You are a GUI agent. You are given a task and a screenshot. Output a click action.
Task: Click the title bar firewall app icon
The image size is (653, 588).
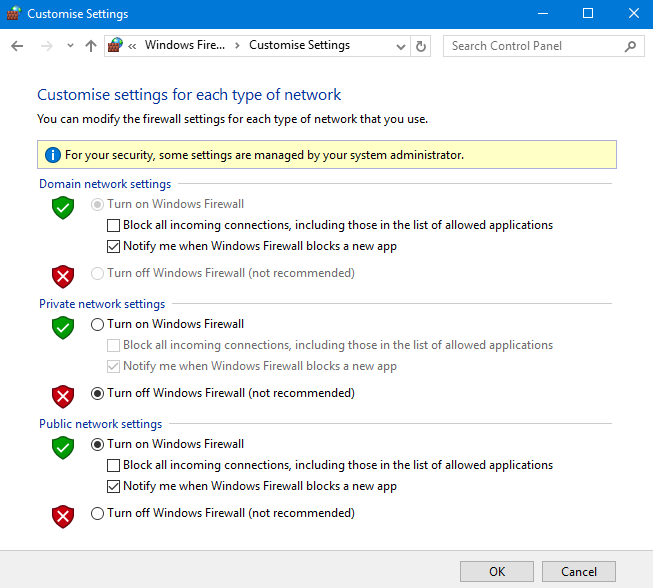pos(14,13)
